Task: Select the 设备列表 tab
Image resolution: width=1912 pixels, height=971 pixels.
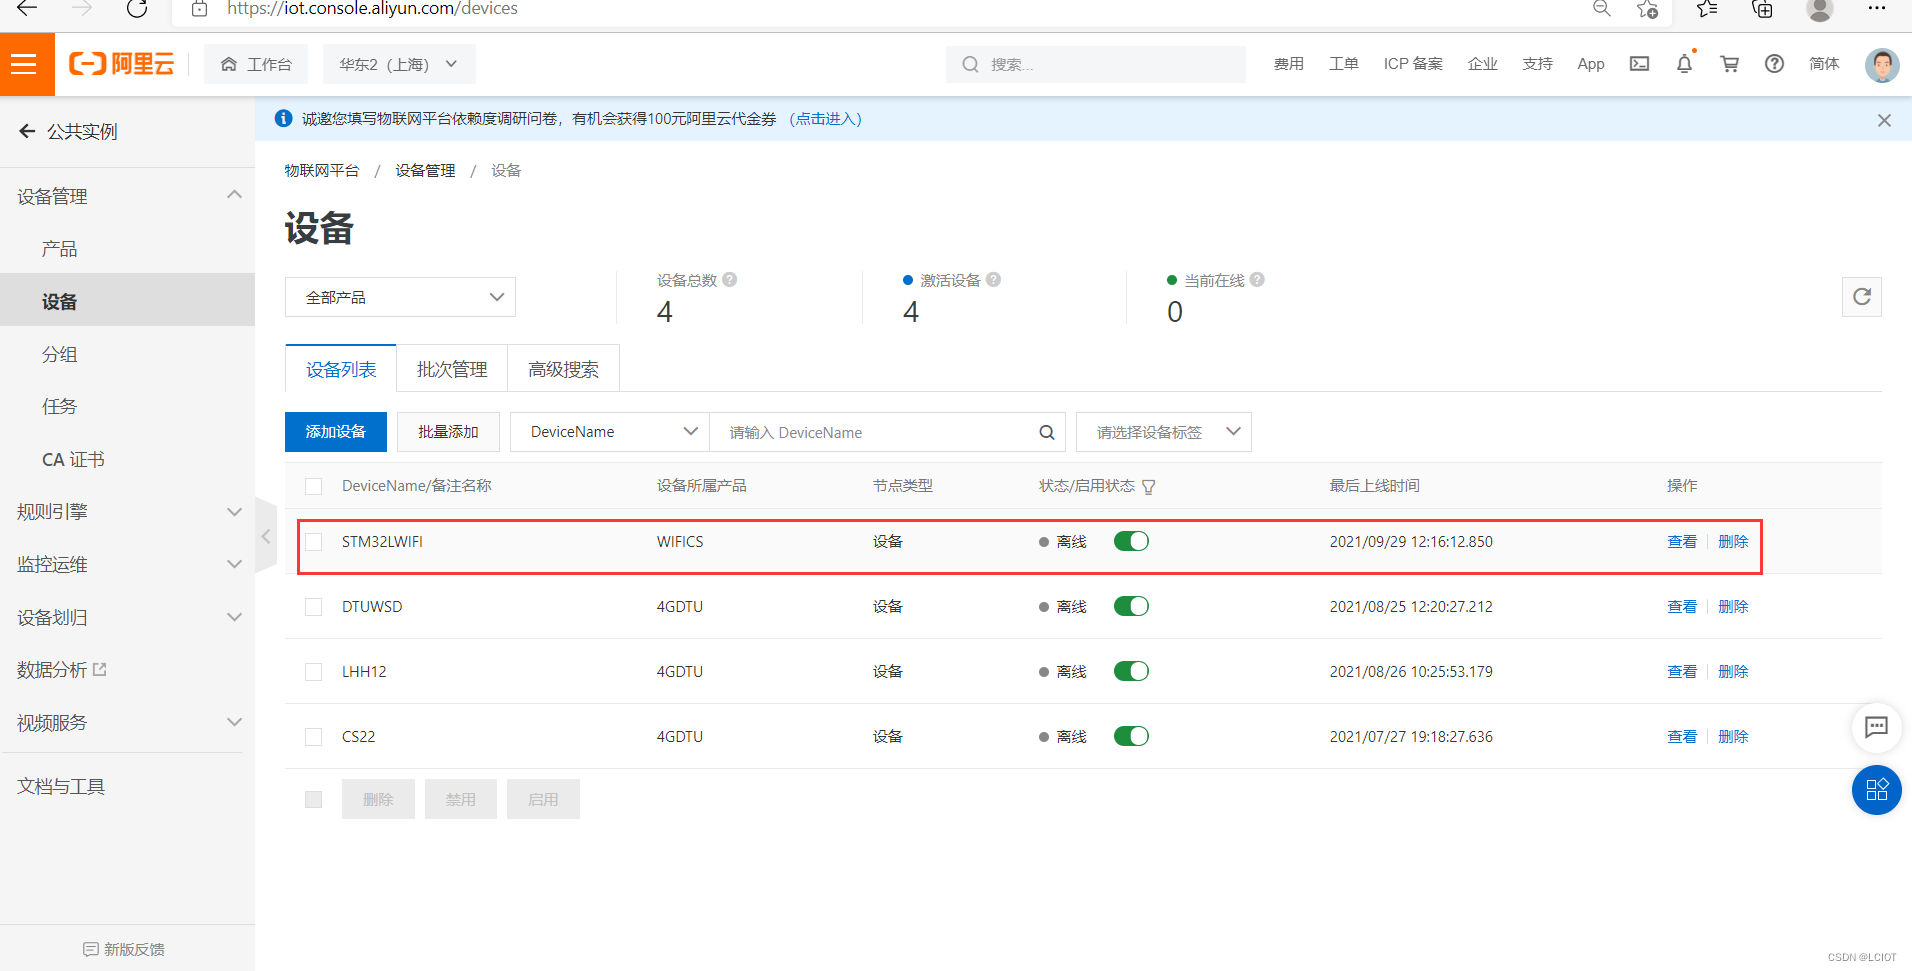Action: [341, 369]
